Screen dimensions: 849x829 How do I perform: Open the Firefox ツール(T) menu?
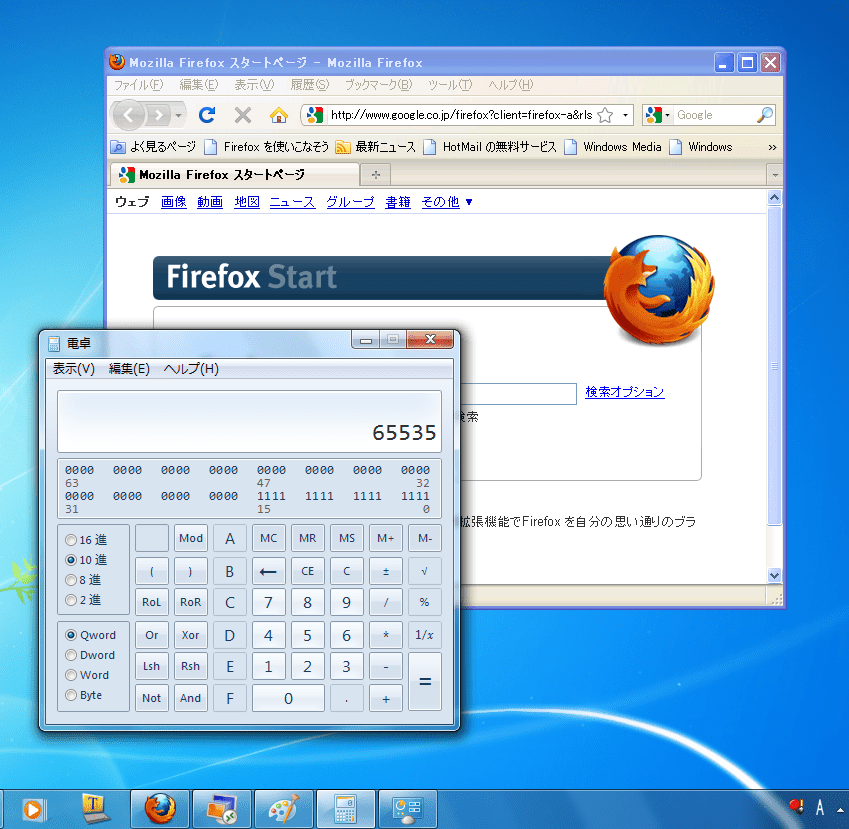pyautogui.click(x=450, y=84)
